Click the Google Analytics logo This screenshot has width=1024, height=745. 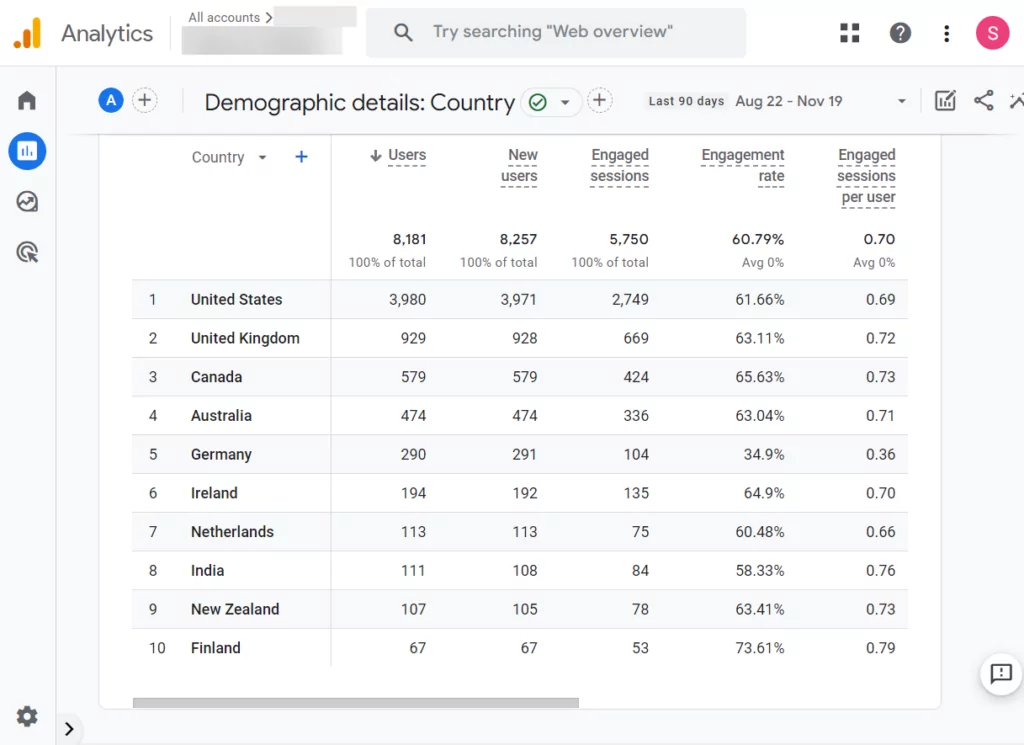[x=27, y=33]
